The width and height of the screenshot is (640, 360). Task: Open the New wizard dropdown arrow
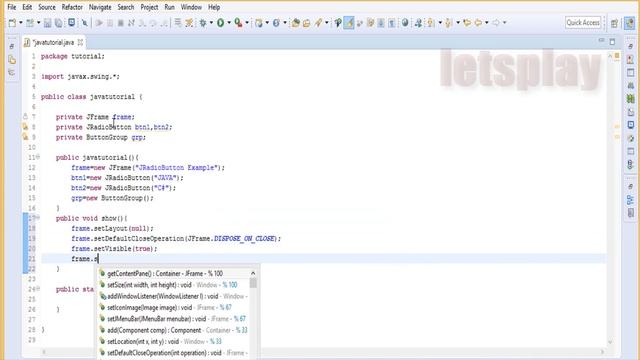click(x=20, y=23)
